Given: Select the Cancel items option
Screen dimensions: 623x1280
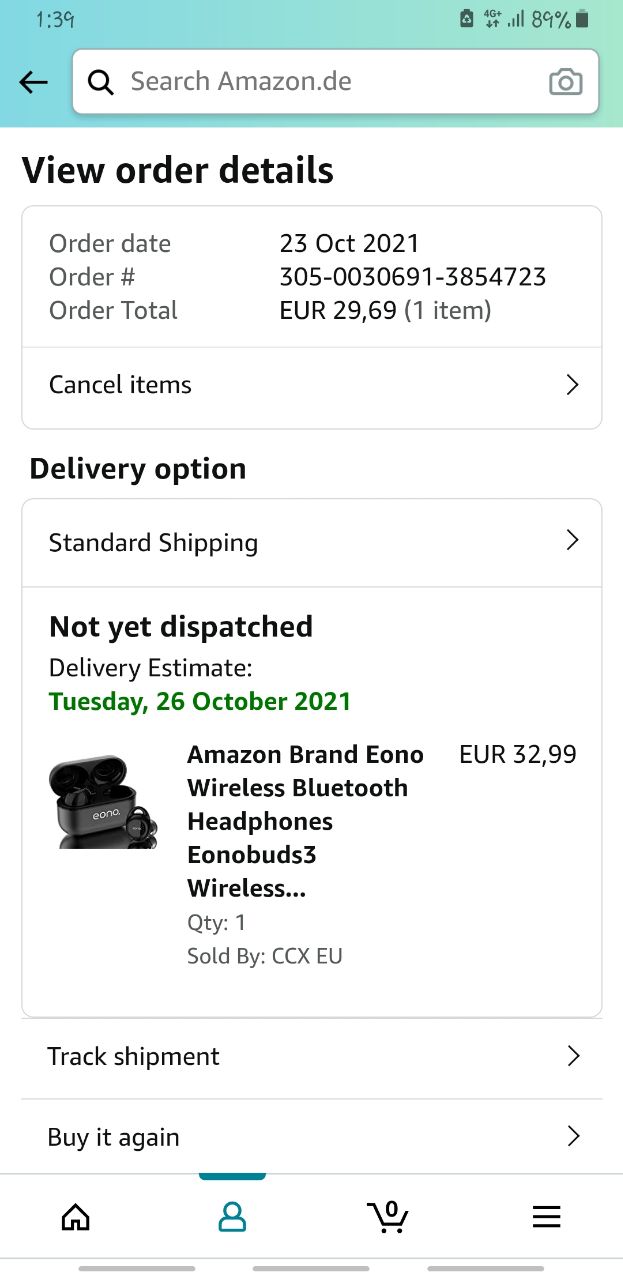Looking at the screenshot, I should point(120,385).
